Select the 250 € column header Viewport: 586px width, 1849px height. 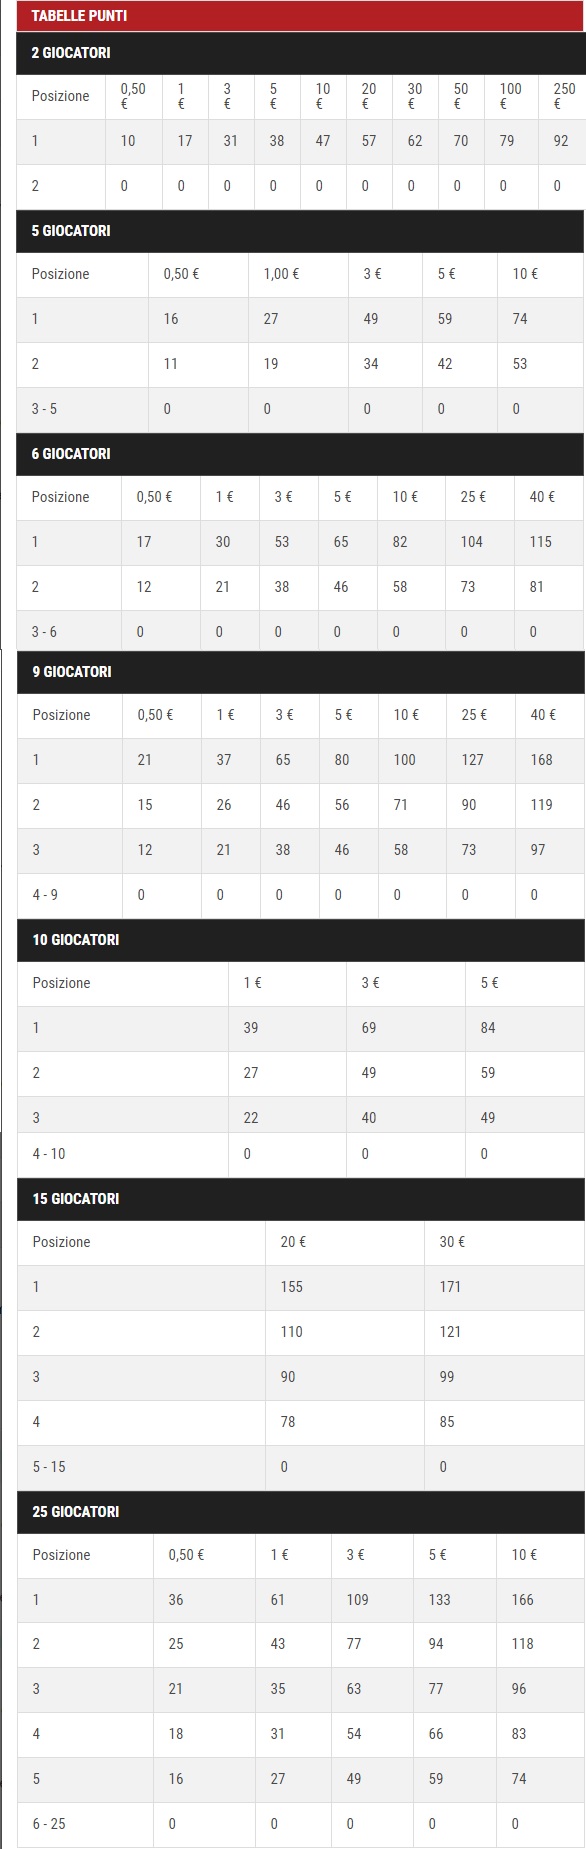click(x=564, y=96)
